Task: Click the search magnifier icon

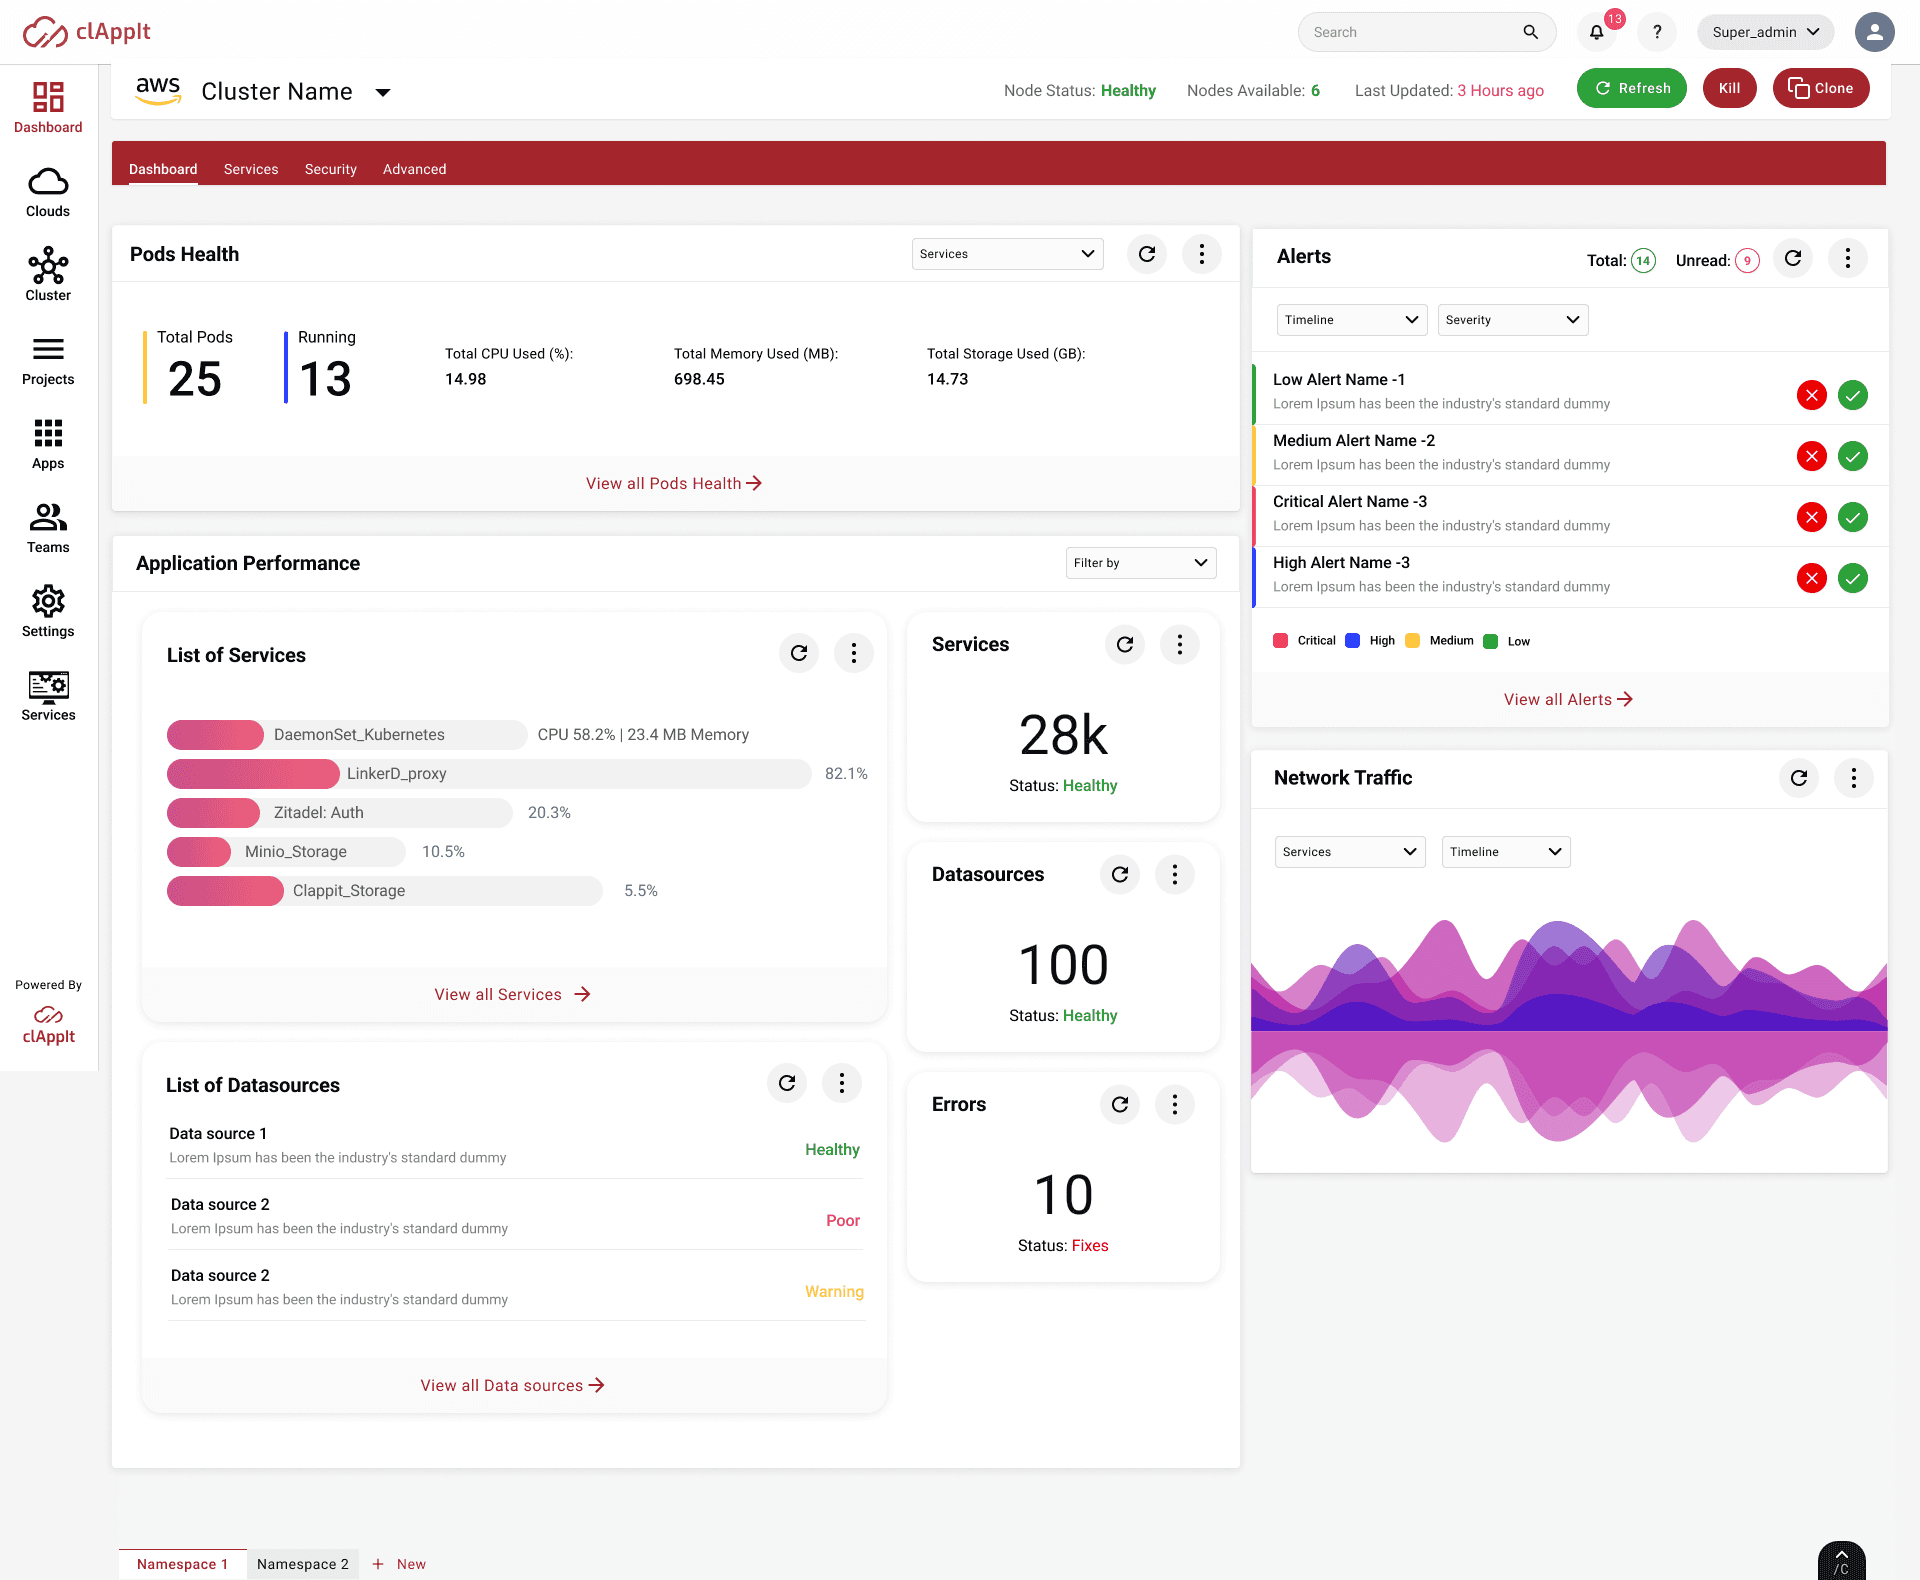Action: tap(1530, 32)
